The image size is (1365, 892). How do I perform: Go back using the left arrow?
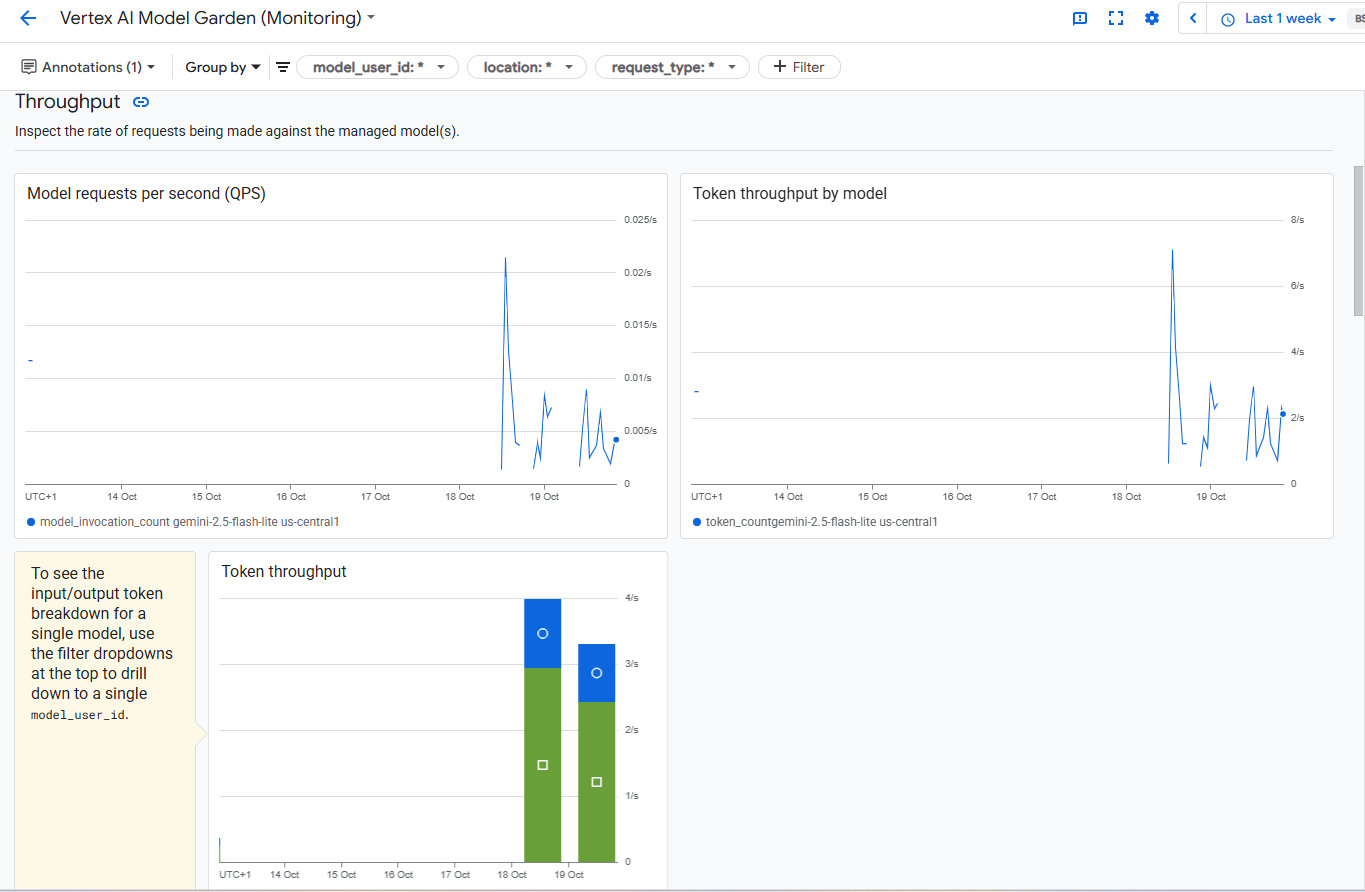(x=27, y=18)
